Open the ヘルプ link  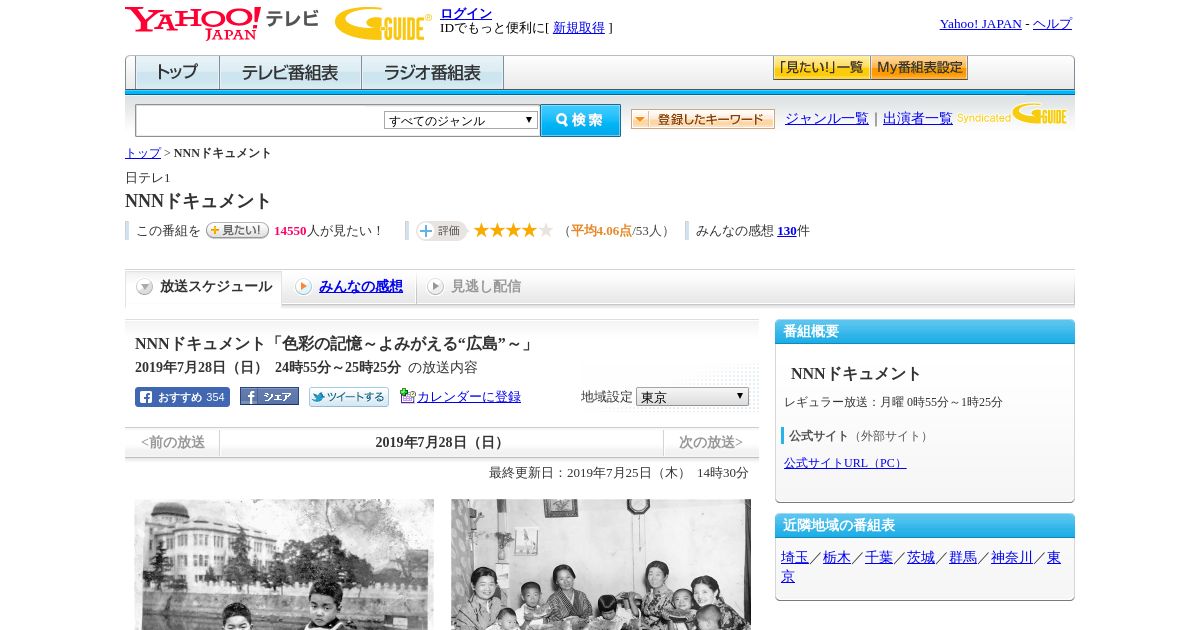point(1052,24)
